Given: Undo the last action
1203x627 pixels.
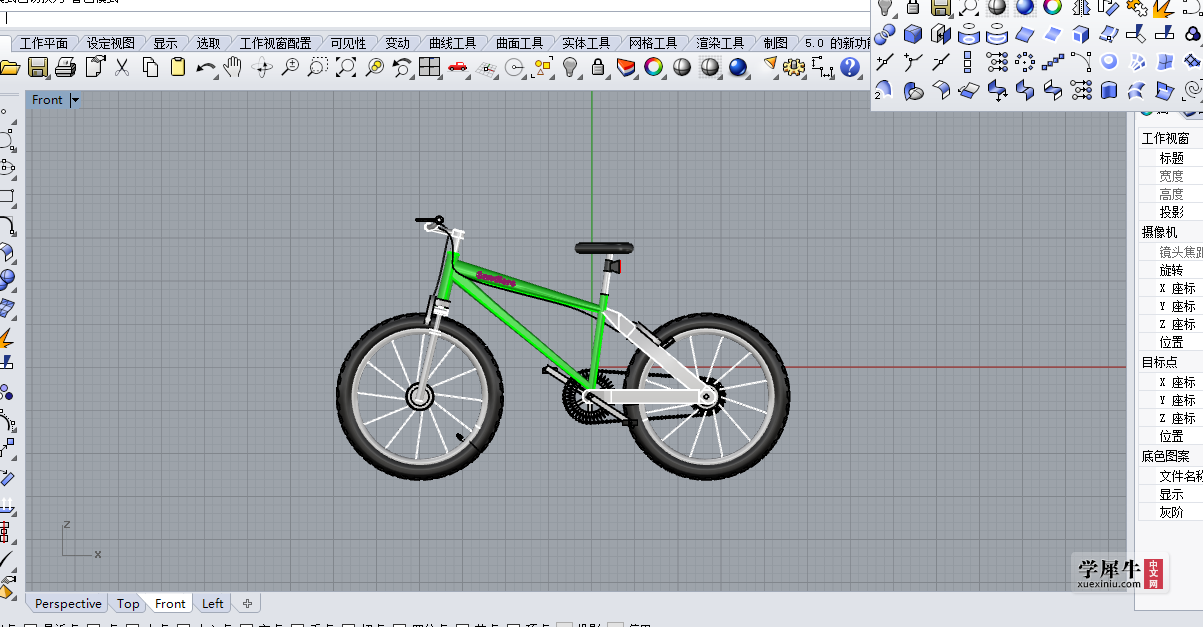Looking at the screenshot, I should (x=206, y=68).
